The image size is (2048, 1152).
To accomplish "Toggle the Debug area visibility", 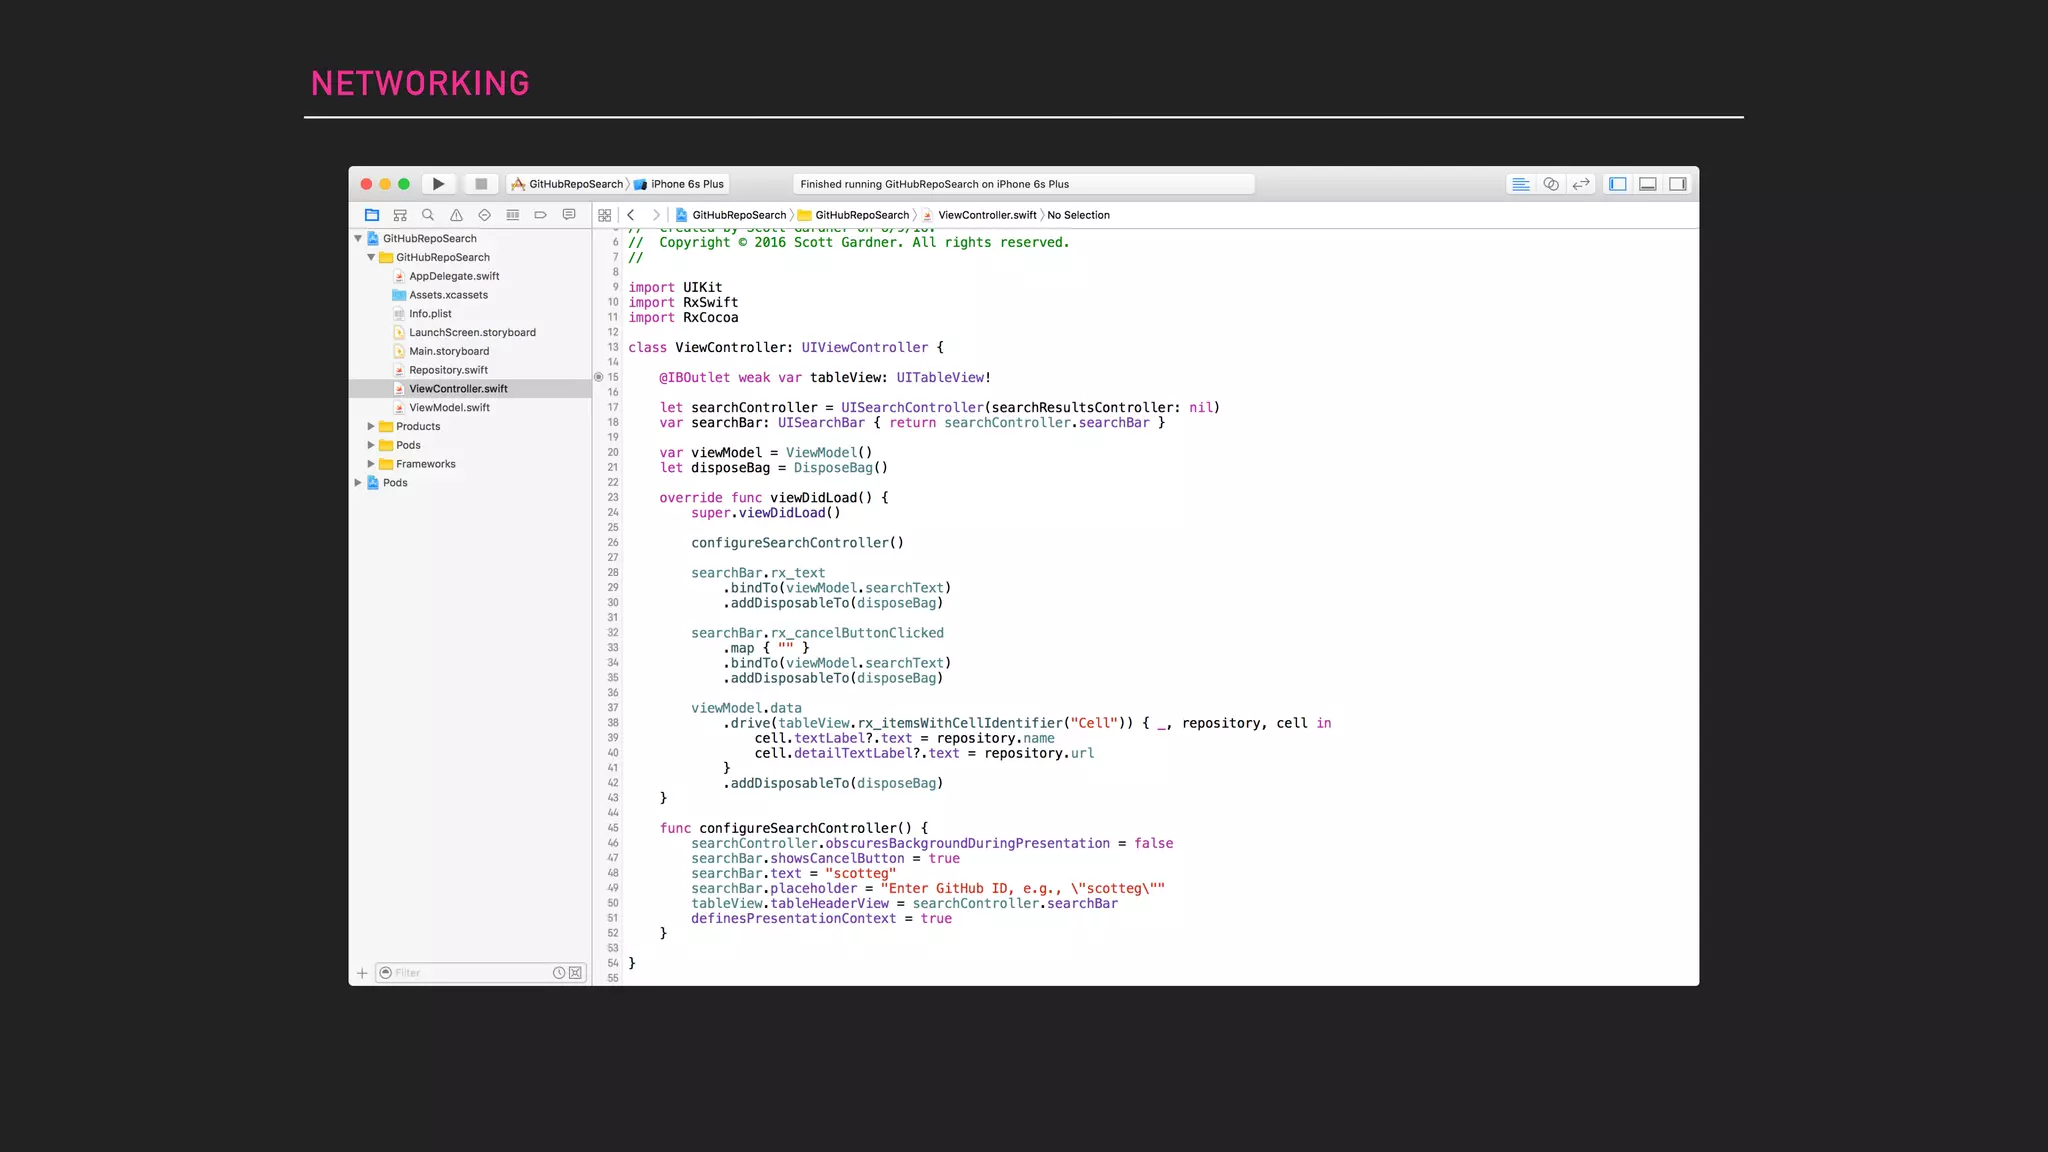I will 1648,184.
